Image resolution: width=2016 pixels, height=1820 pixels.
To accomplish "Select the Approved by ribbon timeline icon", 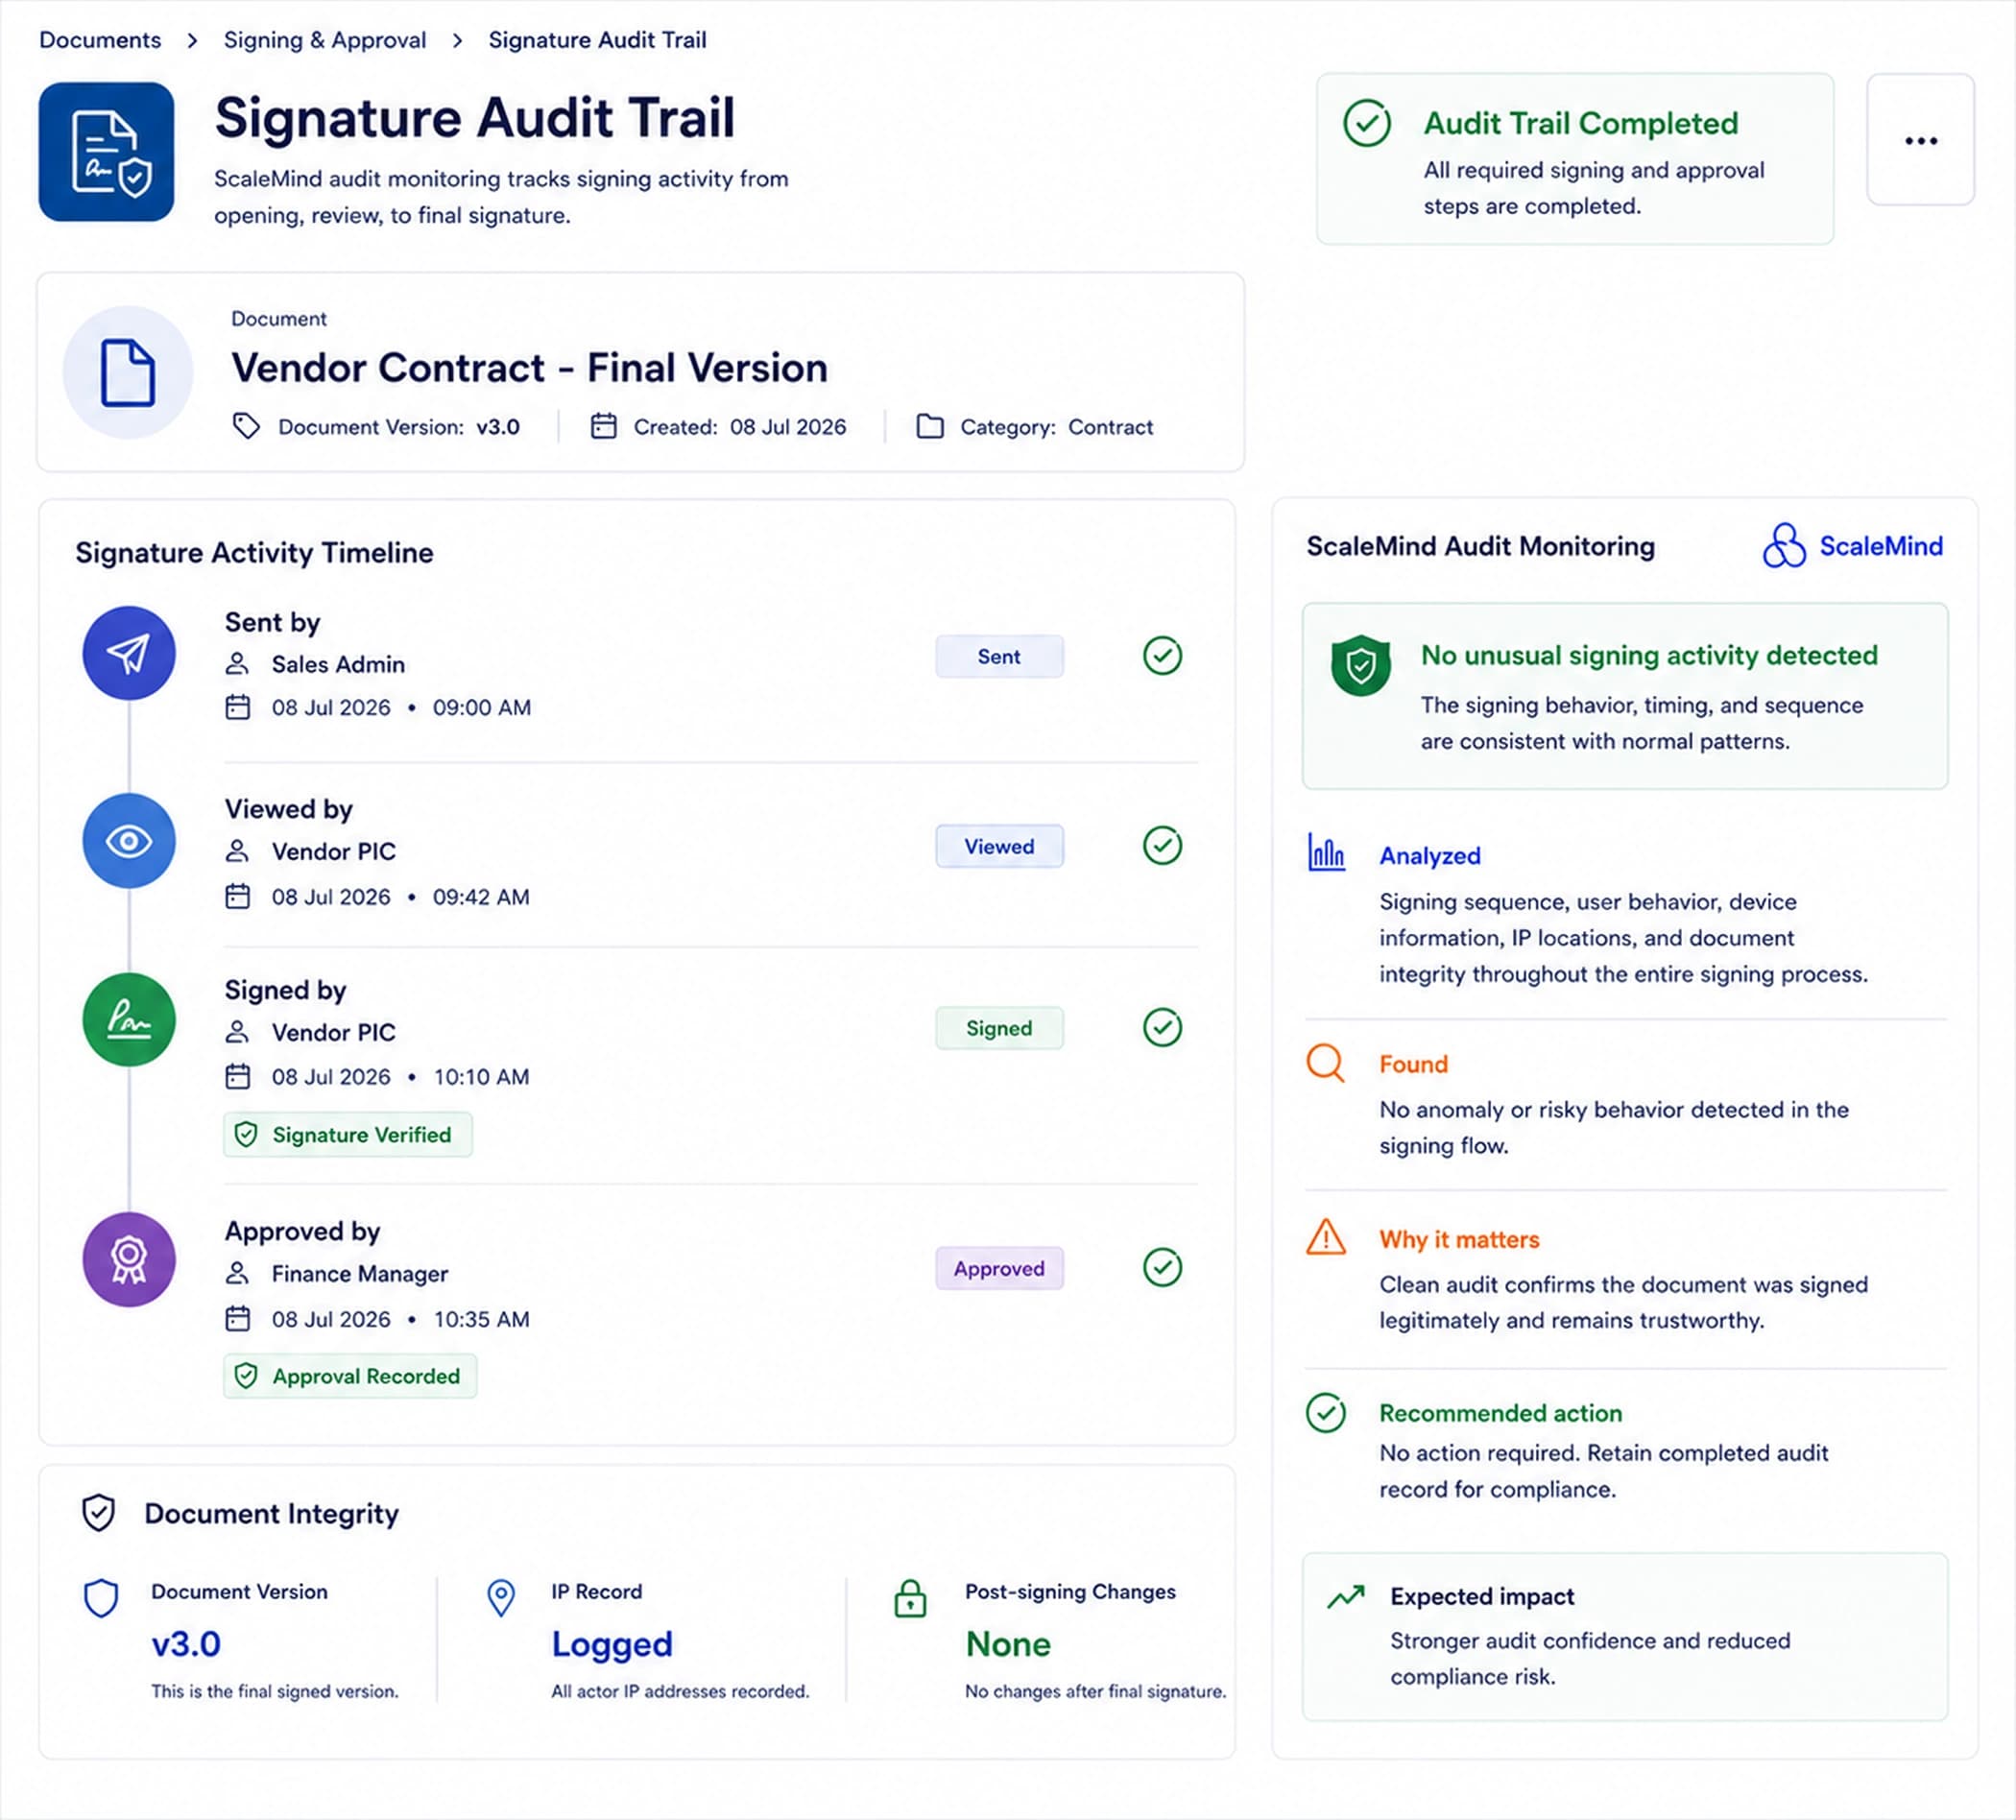I will coord(129,1260).
